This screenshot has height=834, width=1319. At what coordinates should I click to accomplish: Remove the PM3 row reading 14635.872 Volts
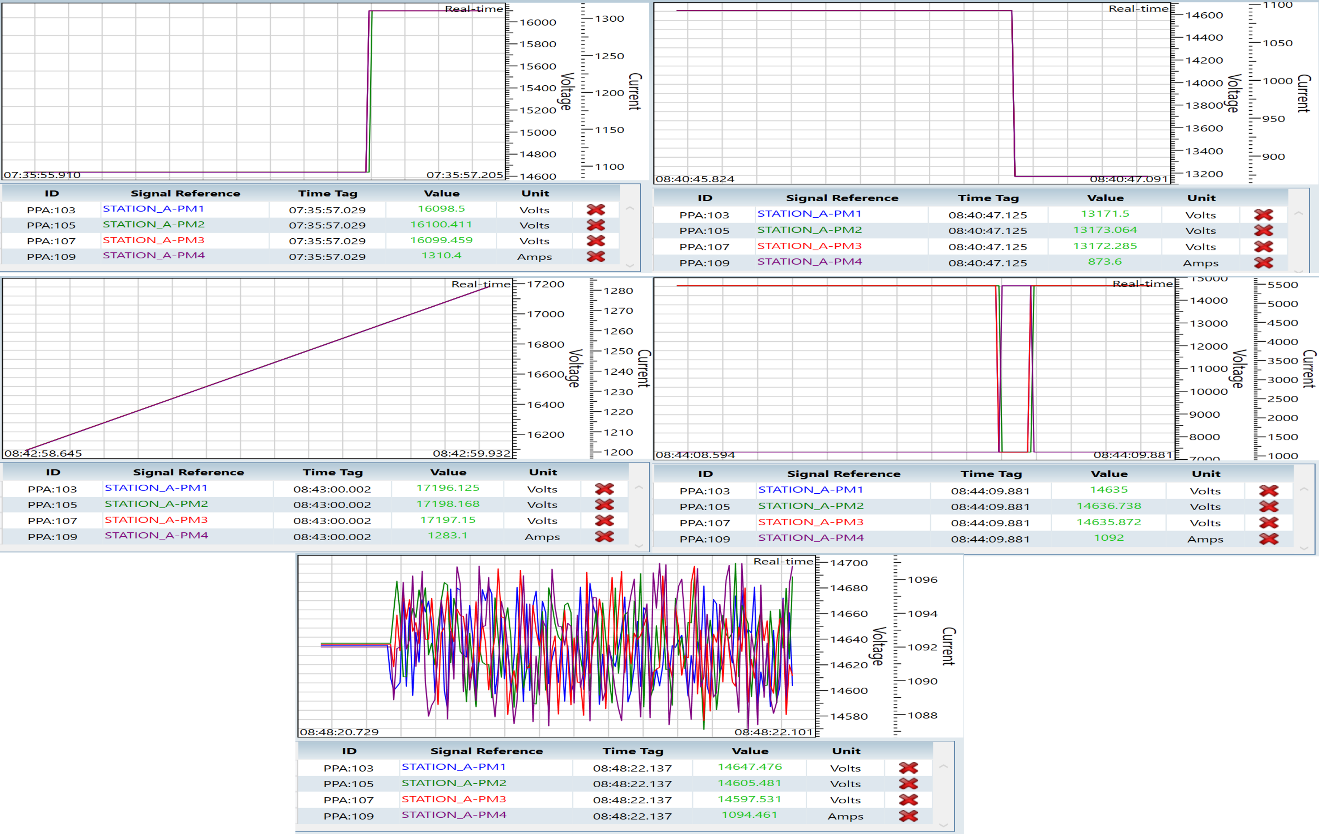[1269, 523]
